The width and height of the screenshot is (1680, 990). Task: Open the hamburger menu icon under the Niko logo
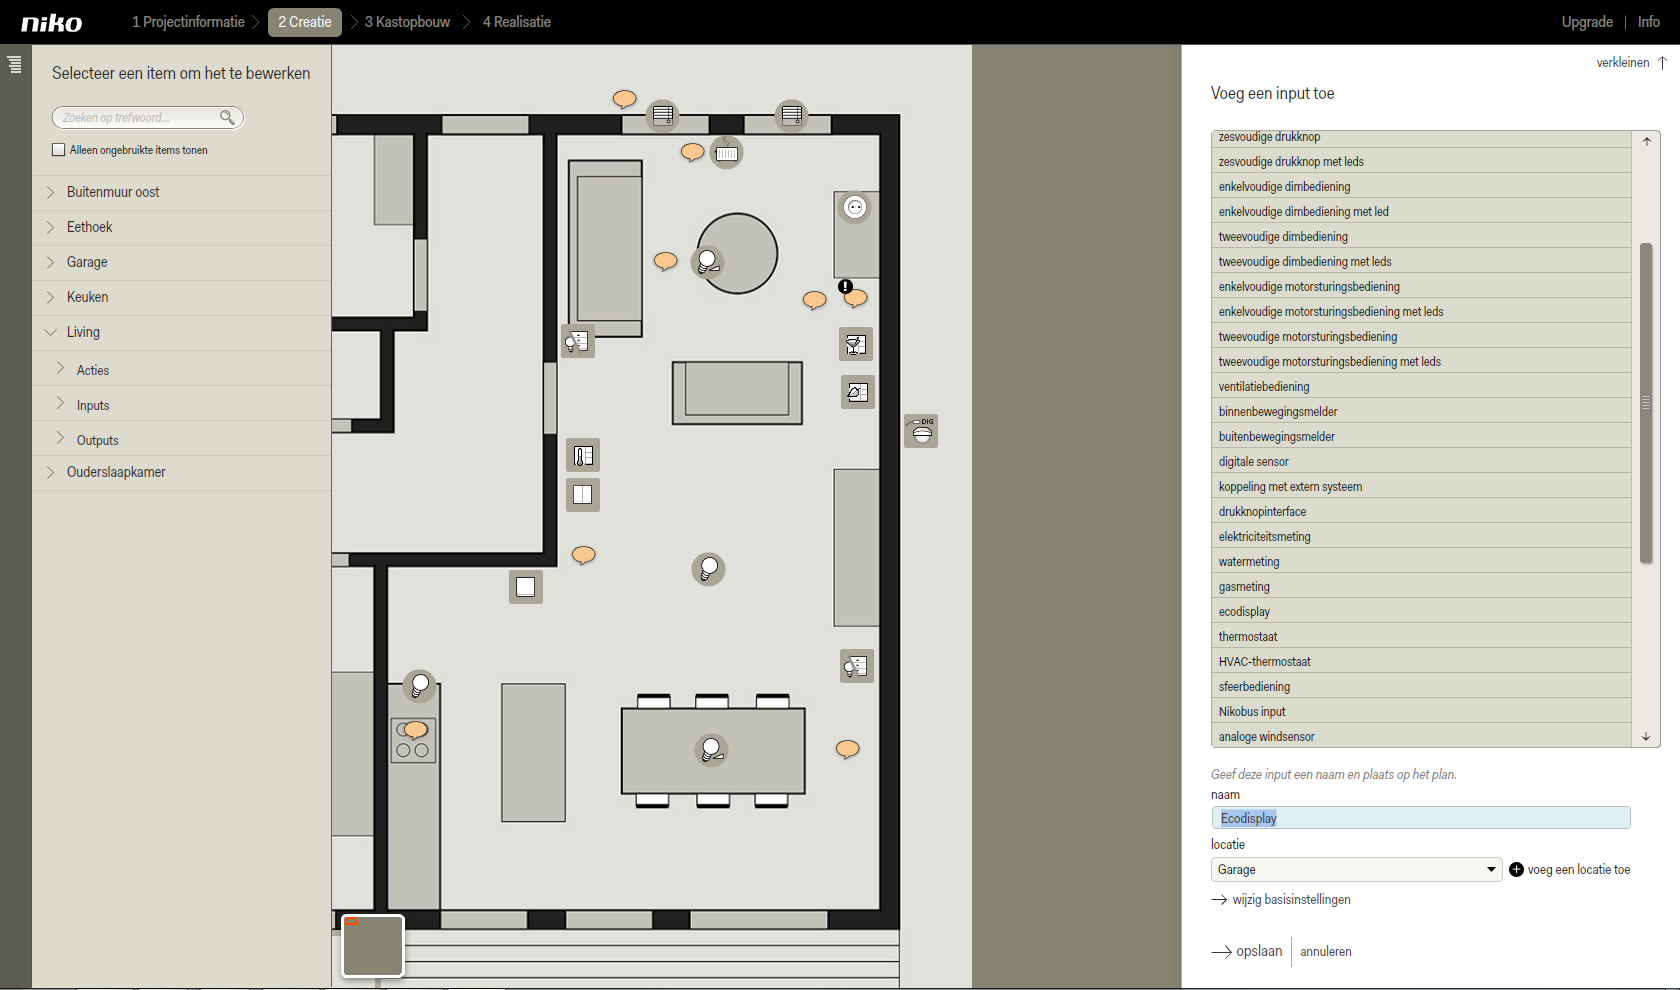(14, 65)
